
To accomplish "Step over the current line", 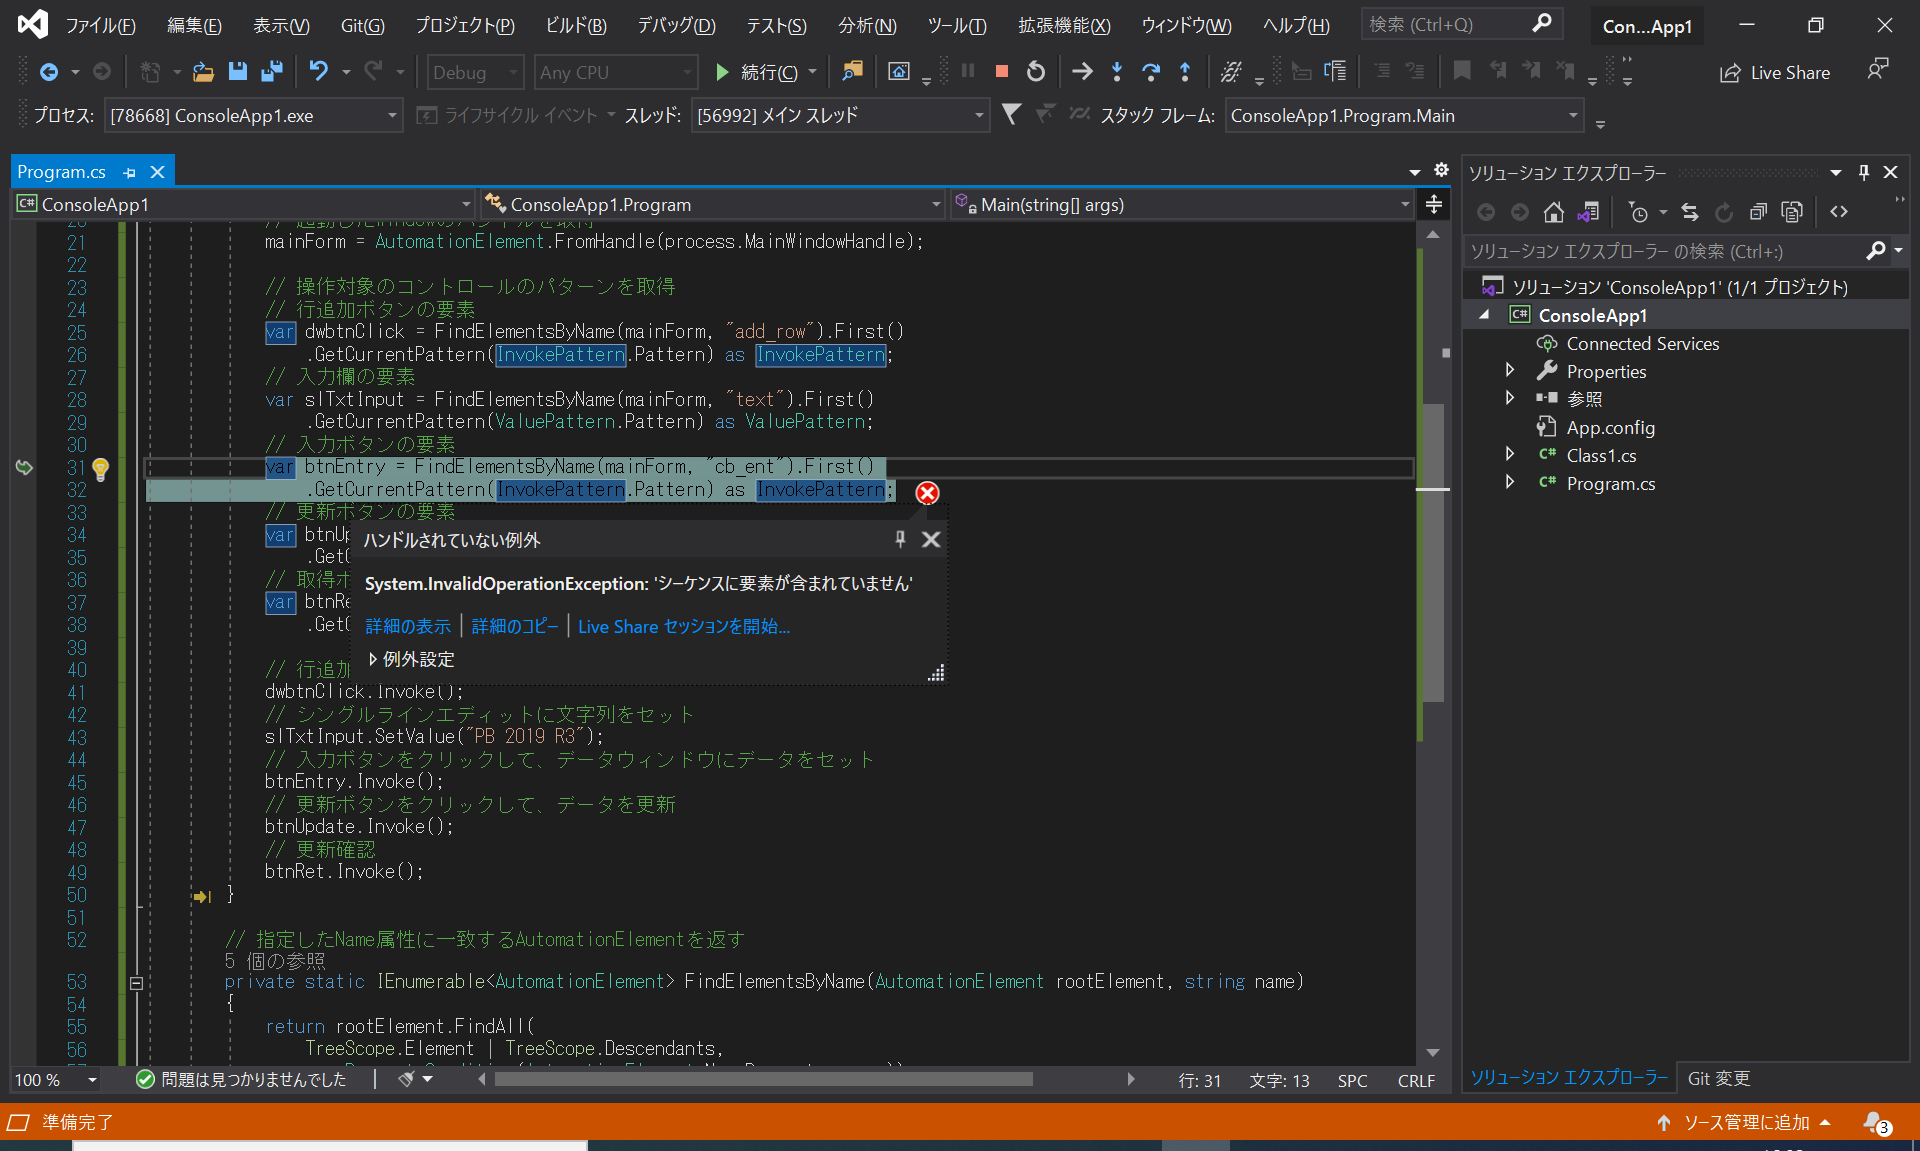I will coord(1151,71).
